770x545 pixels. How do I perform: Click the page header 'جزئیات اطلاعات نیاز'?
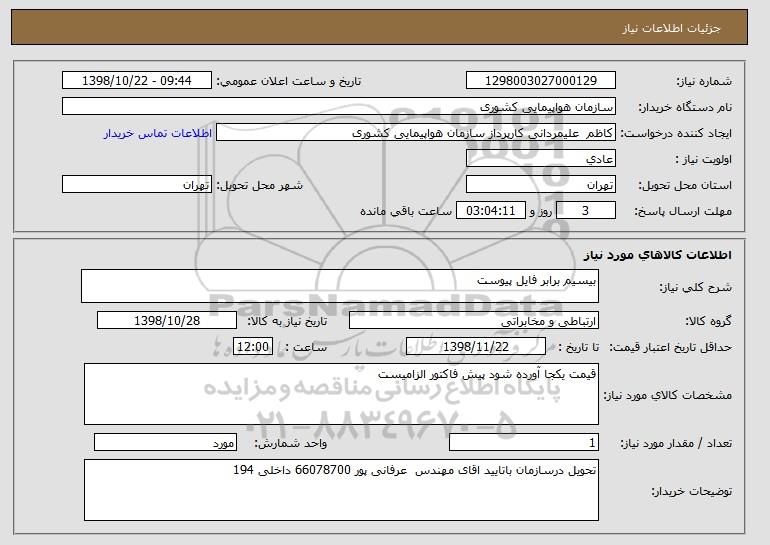(672, 28)
